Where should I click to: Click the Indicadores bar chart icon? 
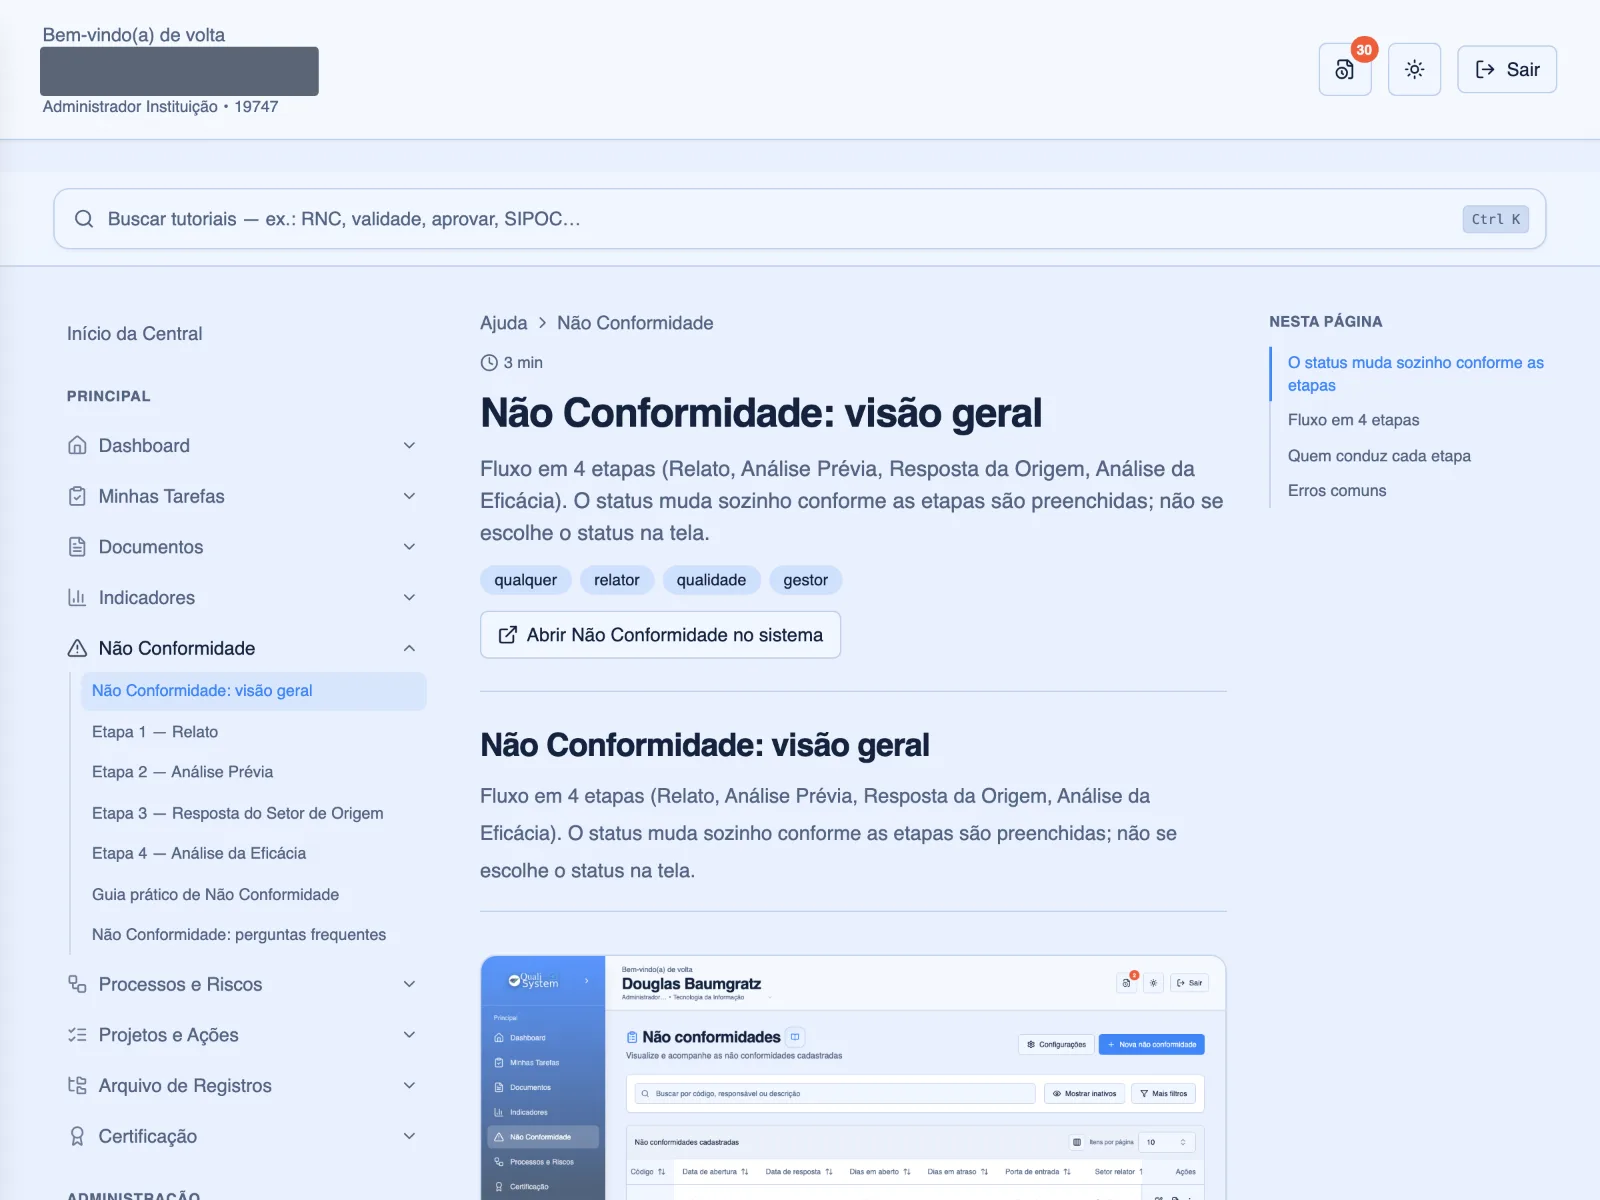[77, 597]
